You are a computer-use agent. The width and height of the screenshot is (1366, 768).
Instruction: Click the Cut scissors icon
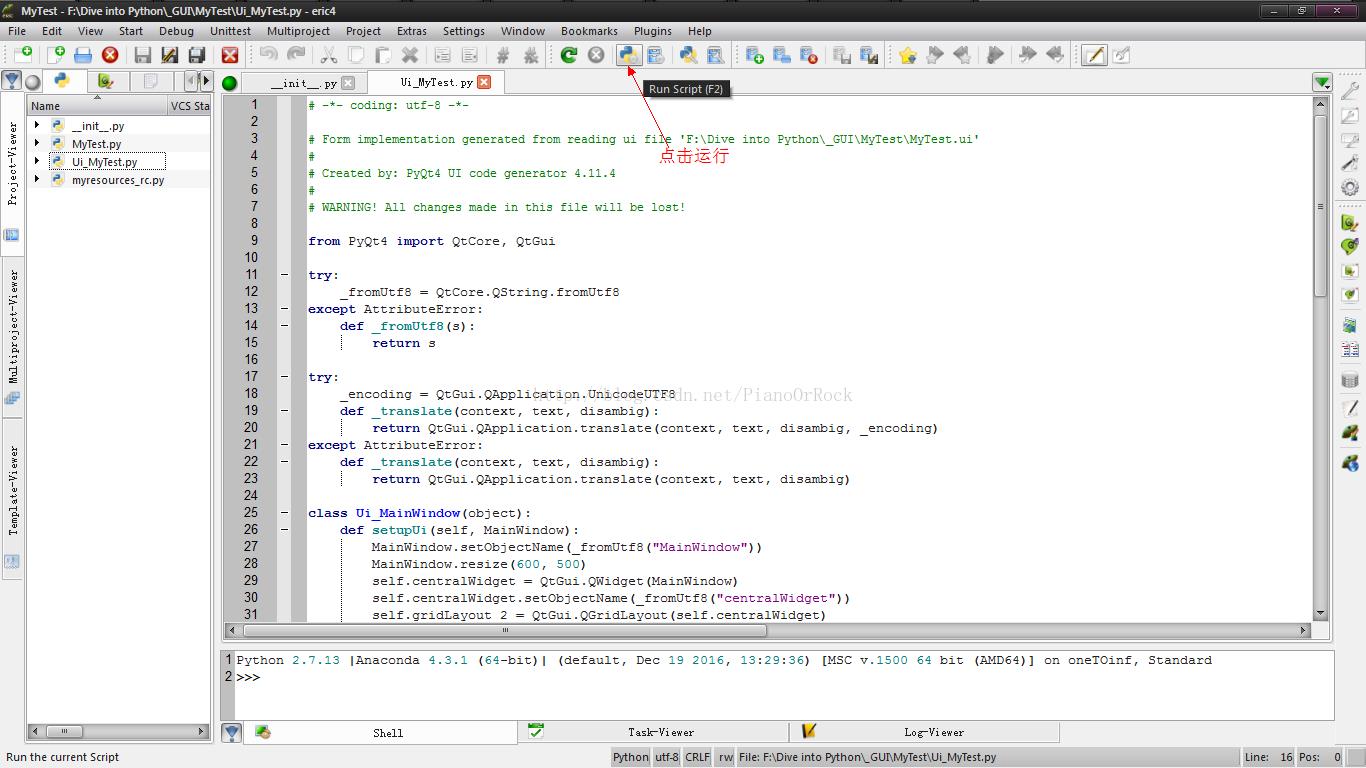tap(328, 55)
